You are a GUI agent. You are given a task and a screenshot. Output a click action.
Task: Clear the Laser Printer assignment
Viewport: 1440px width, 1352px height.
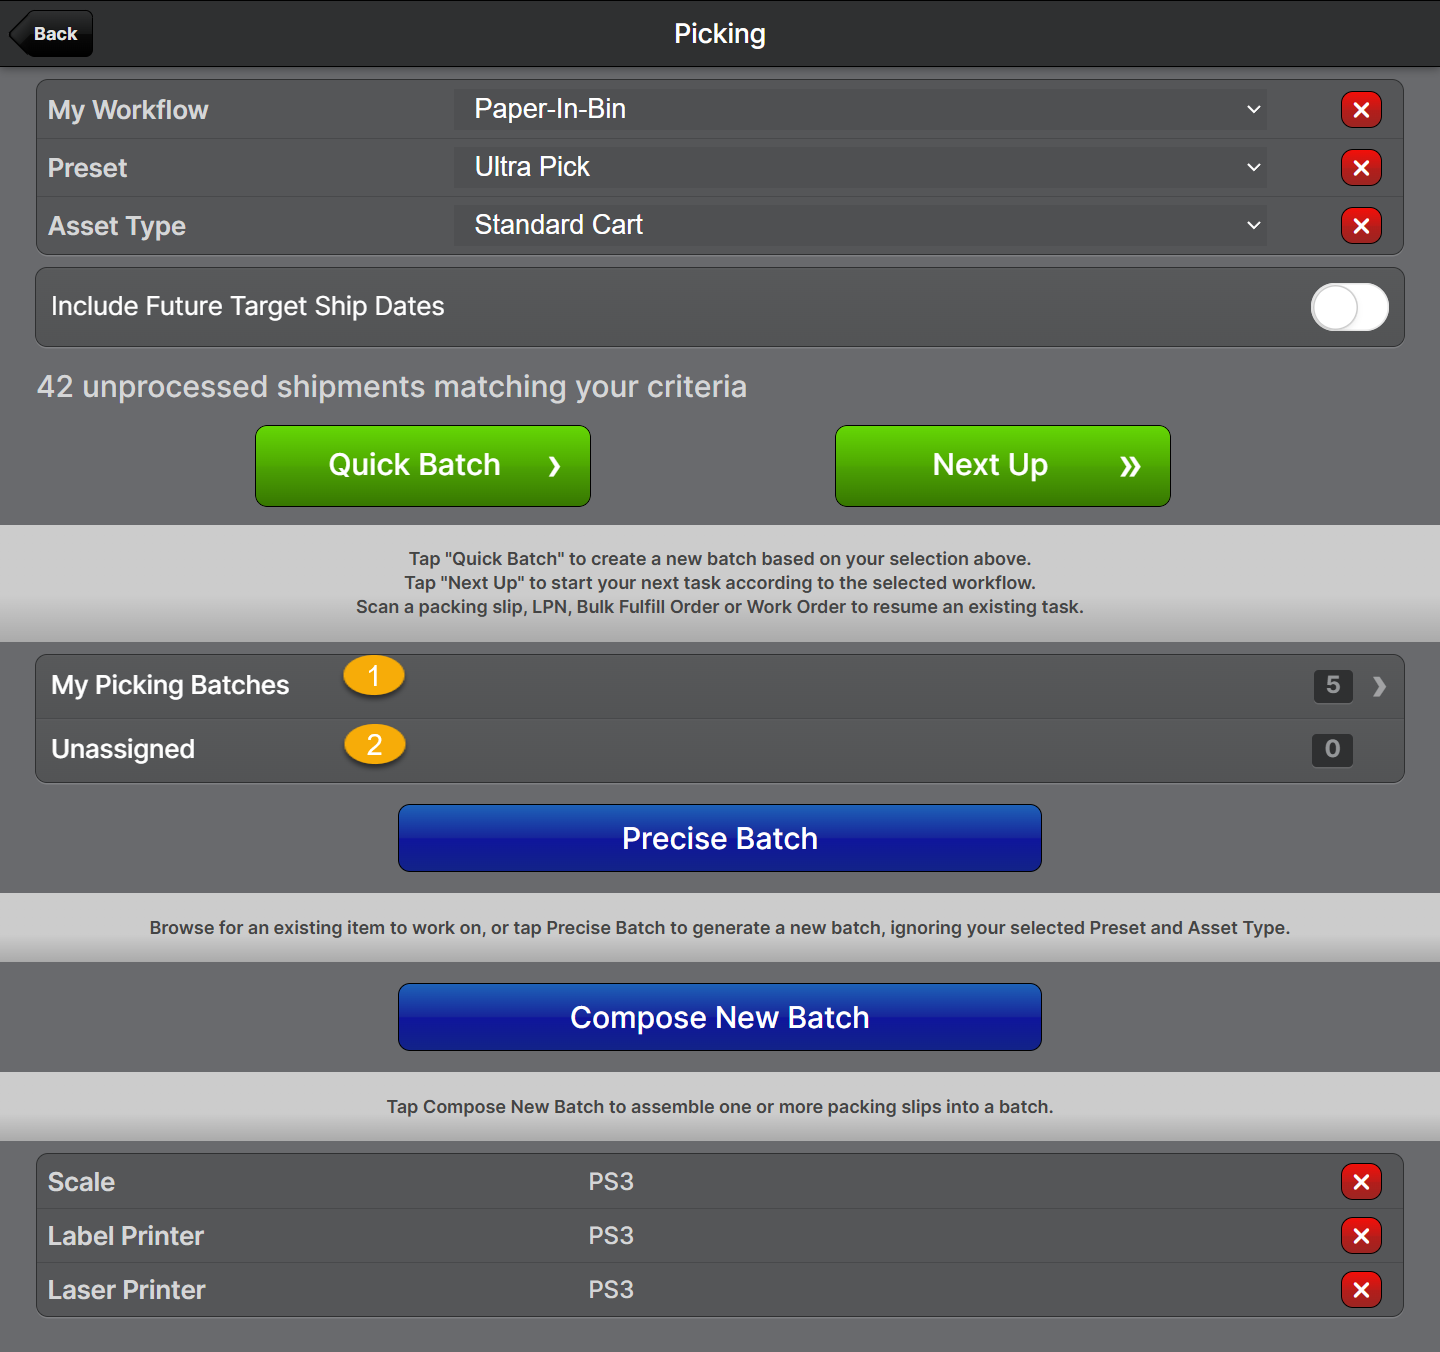[1361, 1290]
